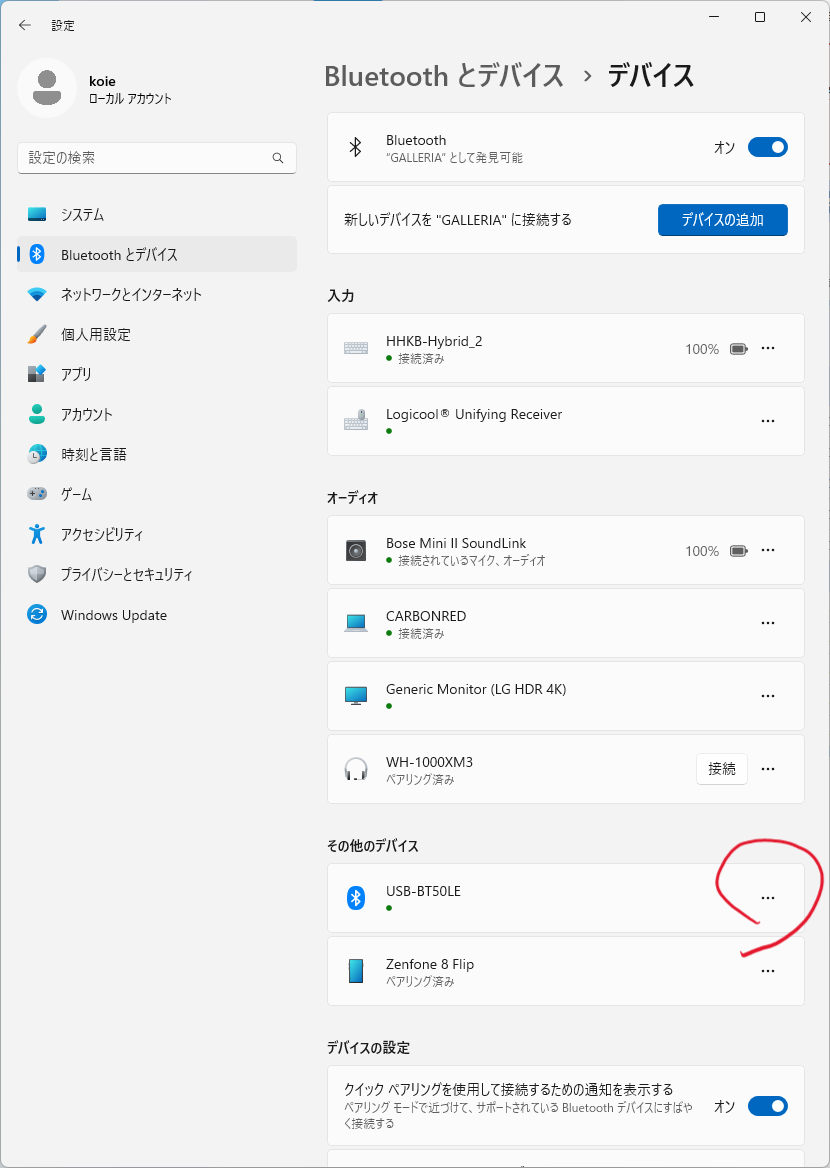Select Bluetooth とデバイス in sidebar
830x1168 pixels.
click(156, 255)
